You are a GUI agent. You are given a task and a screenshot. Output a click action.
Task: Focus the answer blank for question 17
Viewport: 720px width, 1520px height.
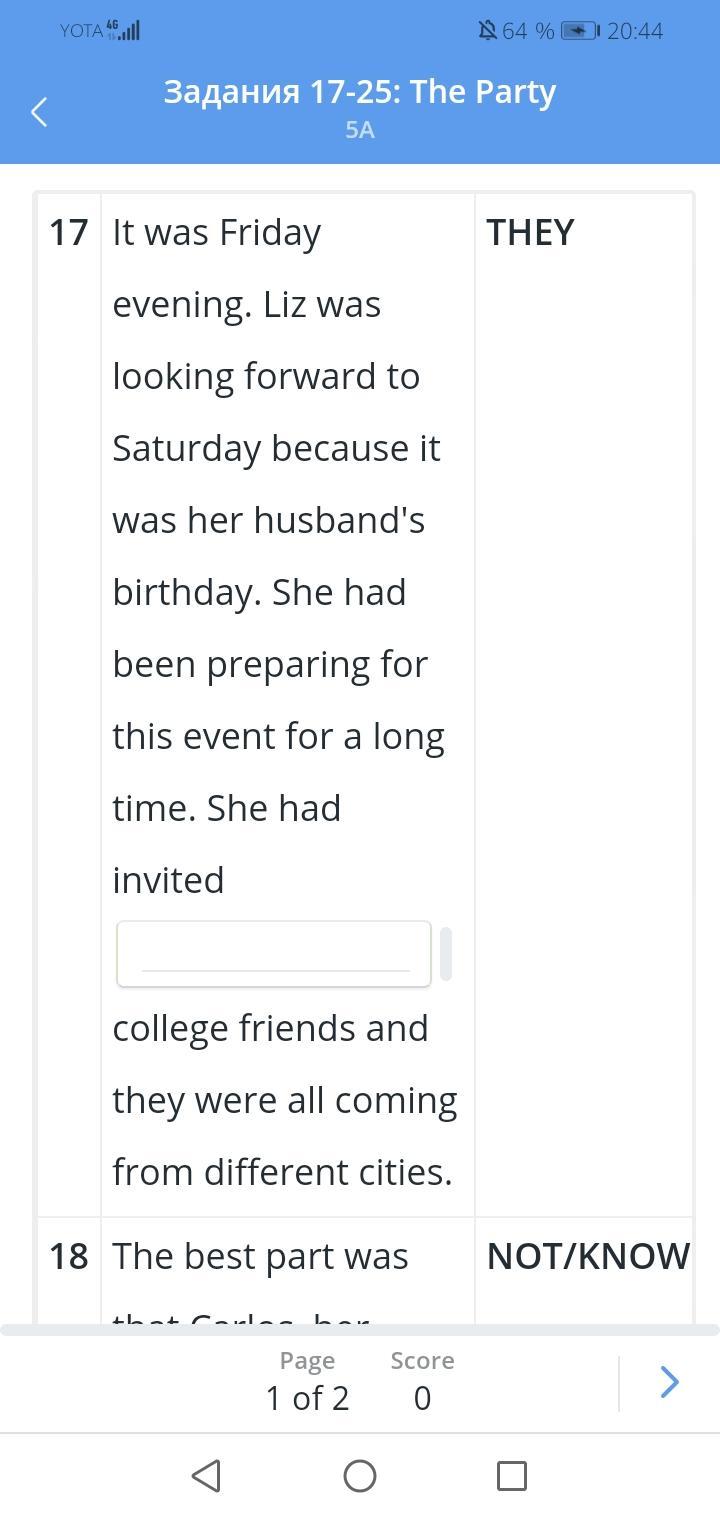pos(274,954)
